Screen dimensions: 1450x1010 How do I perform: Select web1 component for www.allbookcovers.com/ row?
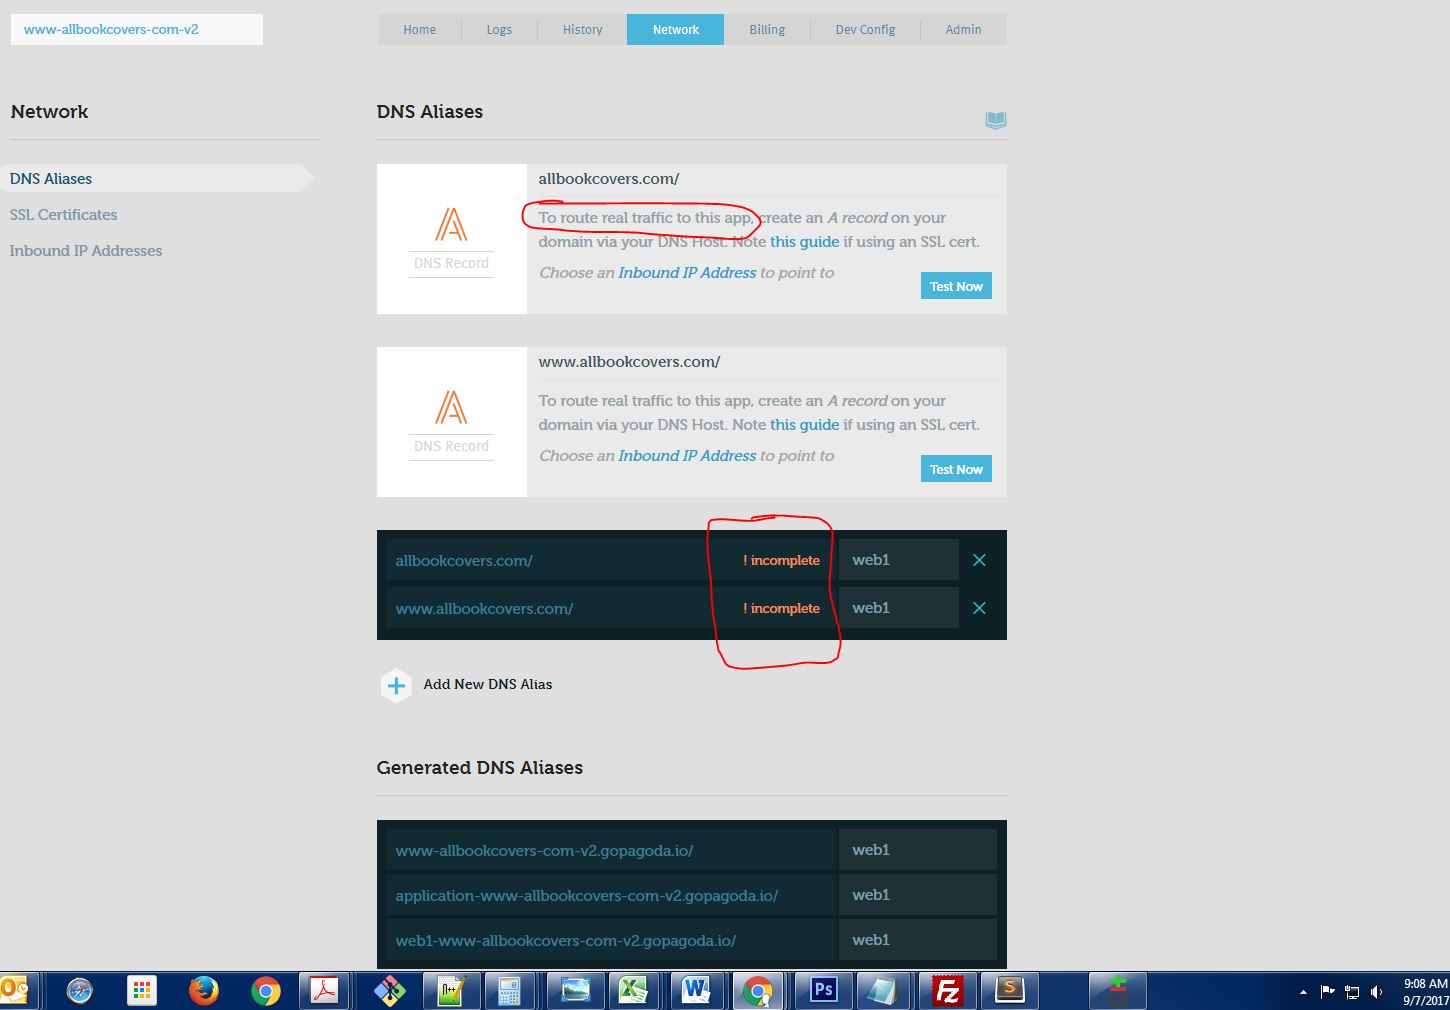click(x=898, y=608)
